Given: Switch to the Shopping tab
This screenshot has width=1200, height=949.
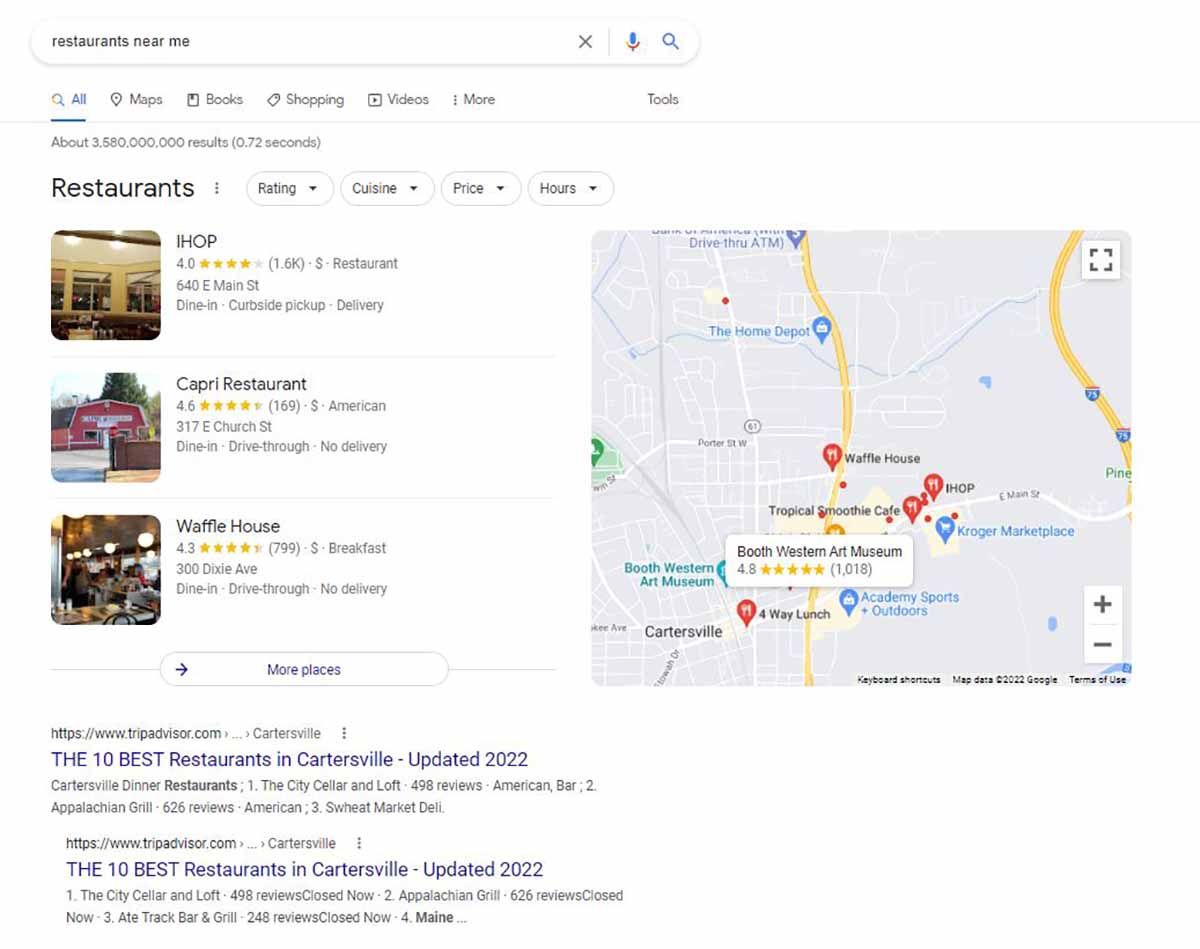Looking at the screenshot, I should click(x=305, y=99).
